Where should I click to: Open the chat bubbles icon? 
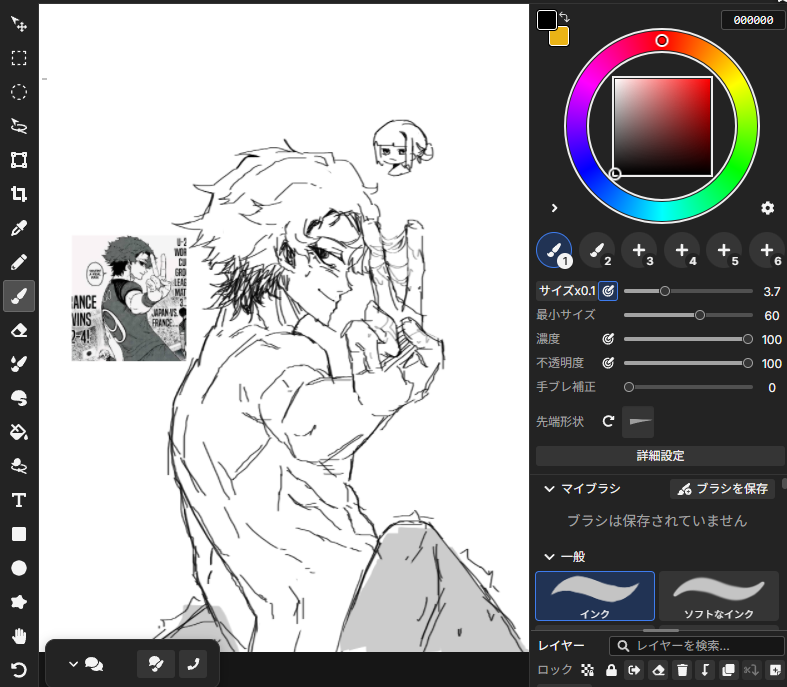[94, 664]
